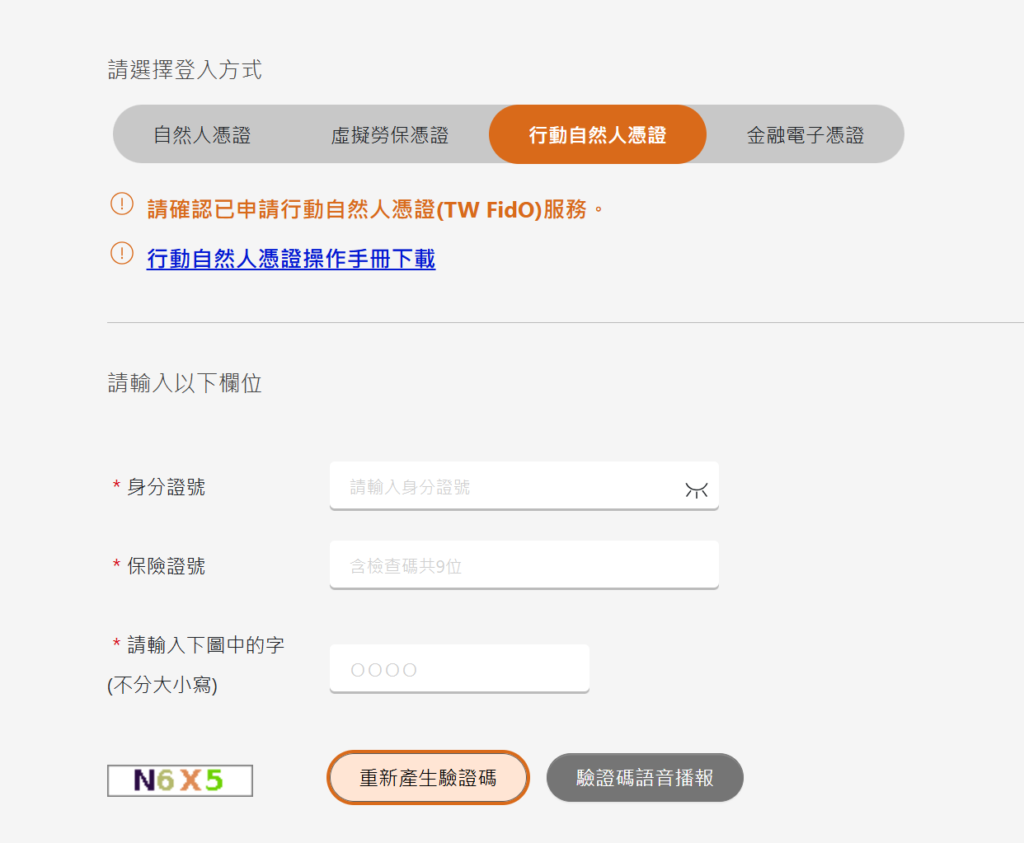Click the 身分證號 input field

510,486
